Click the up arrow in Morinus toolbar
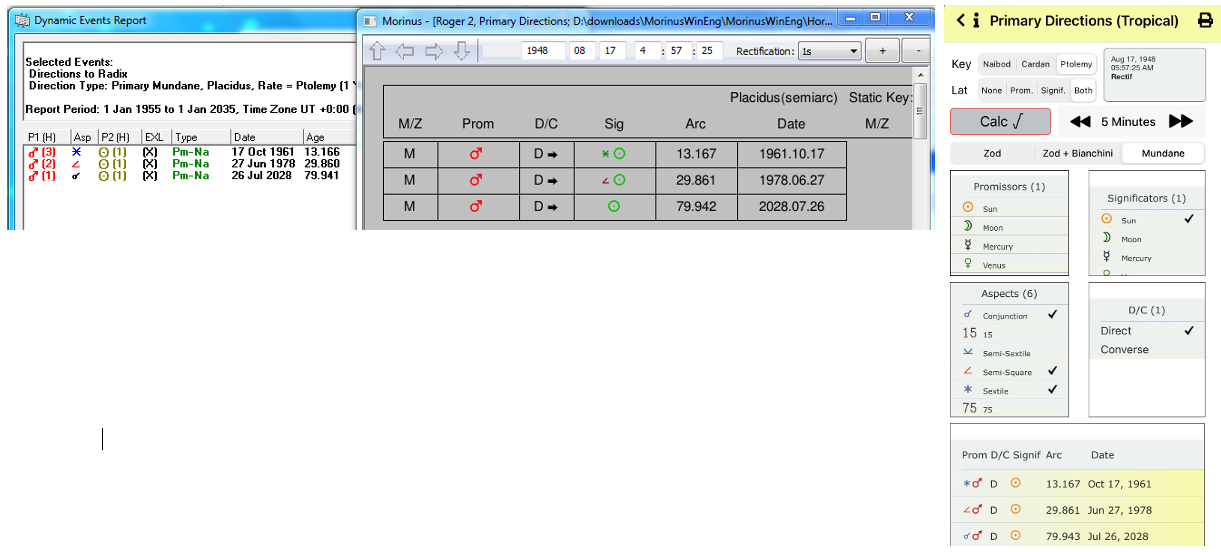1221x552 pixels. (377, 51)
